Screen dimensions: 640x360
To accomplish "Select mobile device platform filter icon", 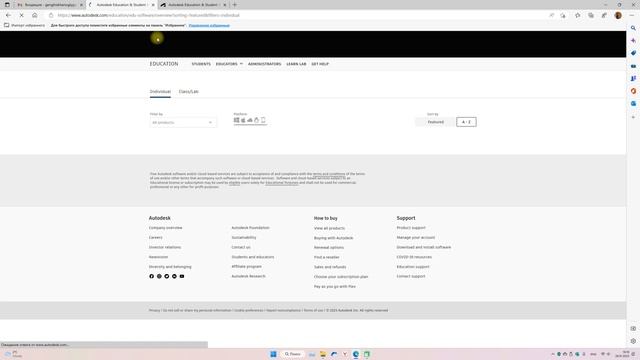I will [263, 120].
